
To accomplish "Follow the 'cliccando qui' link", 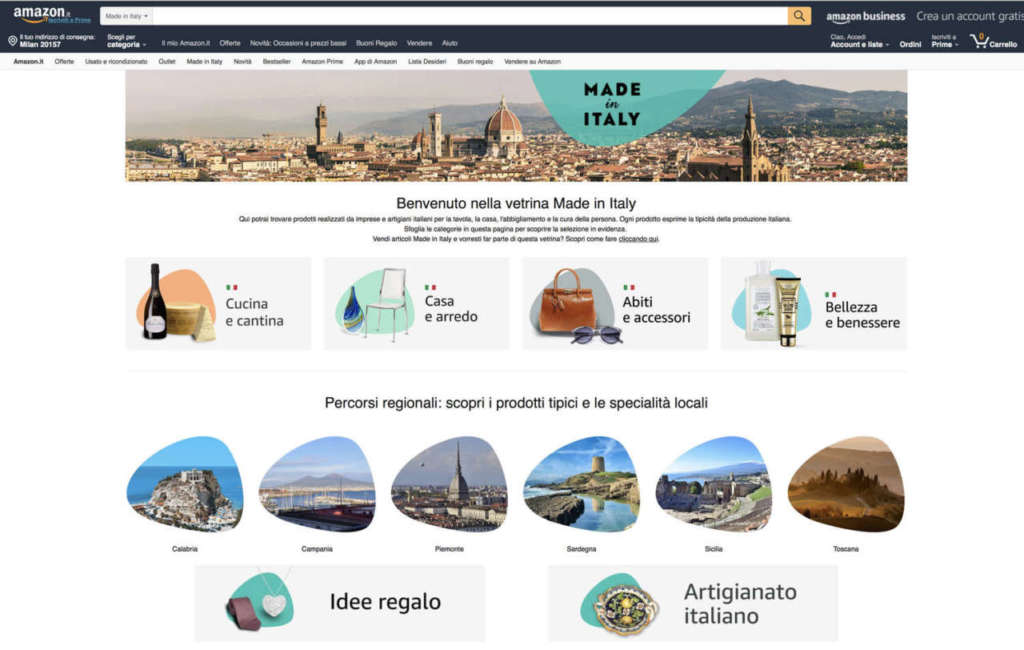I will (638, 239).
